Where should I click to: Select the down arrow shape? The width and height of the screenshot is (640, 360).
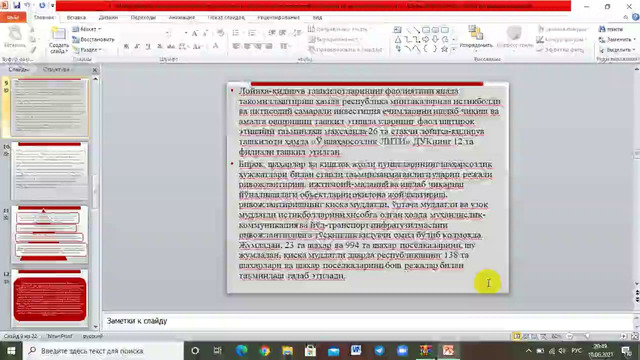tap(435, 39)
